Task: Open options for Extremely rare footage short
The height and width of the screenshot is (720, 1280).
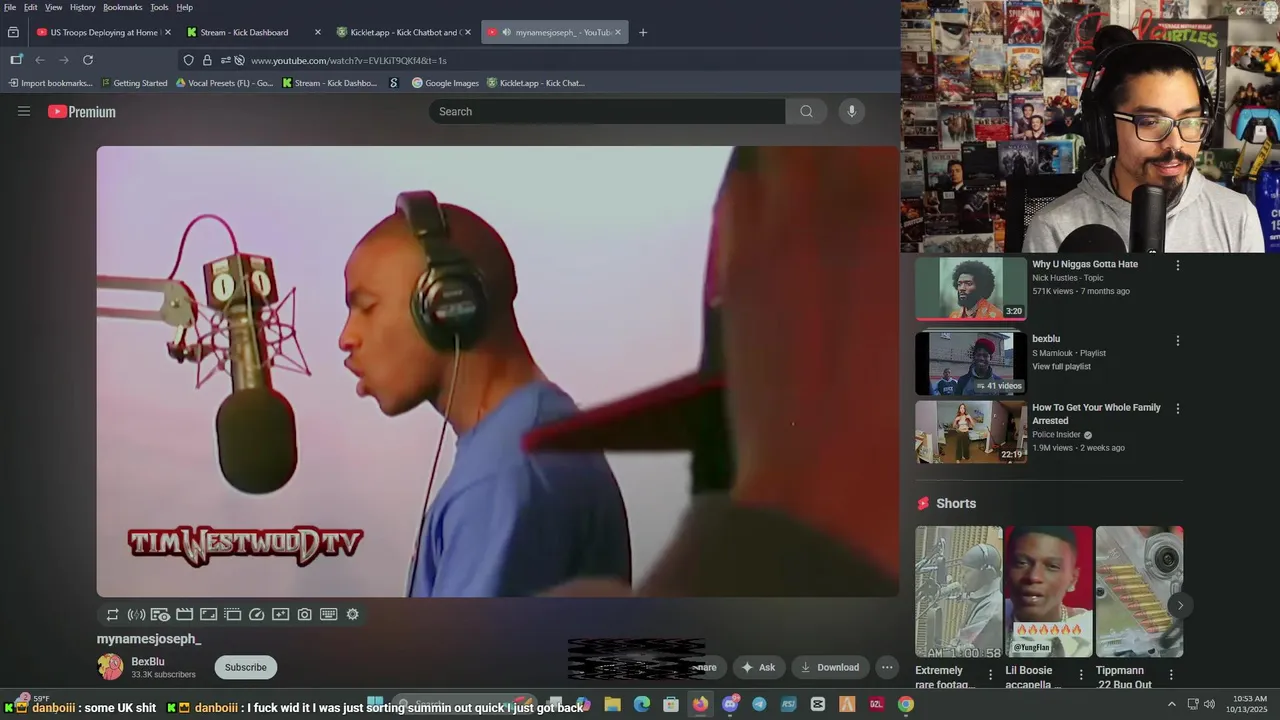Action: [x=990, y=675]
